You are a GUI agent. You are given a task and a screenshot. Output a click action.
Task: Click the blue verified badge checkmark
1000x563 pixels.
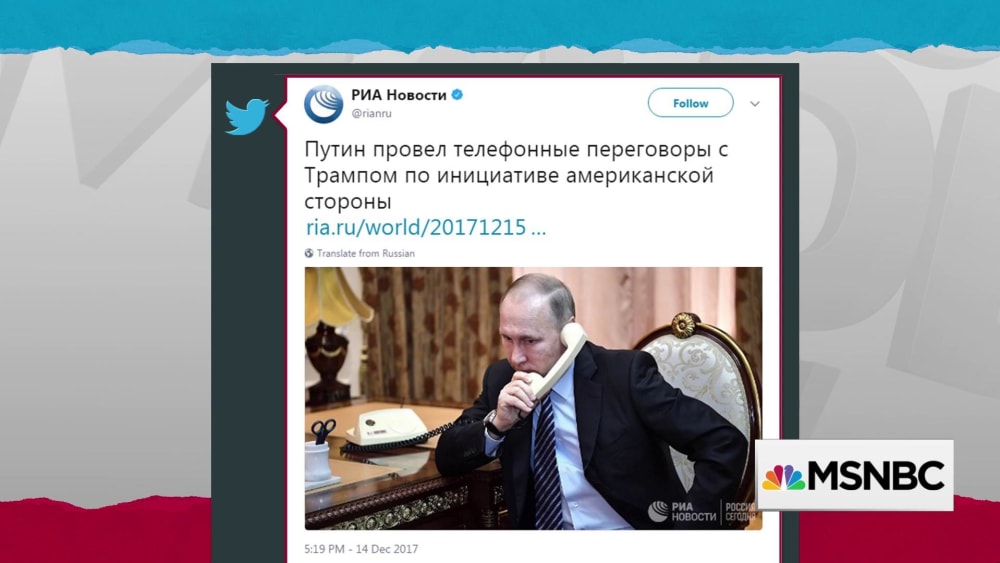click(457, 95)
